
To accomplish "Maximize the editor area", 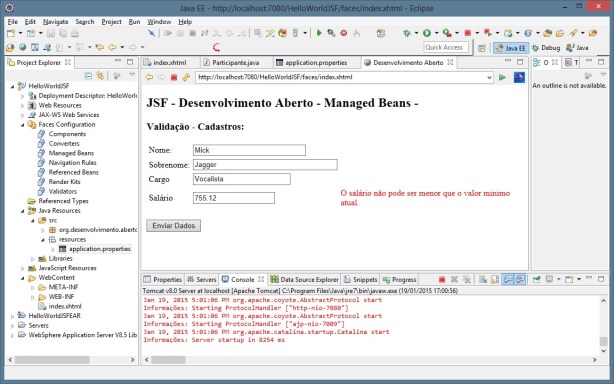I will pyautogui.click(x=520, y=62).
